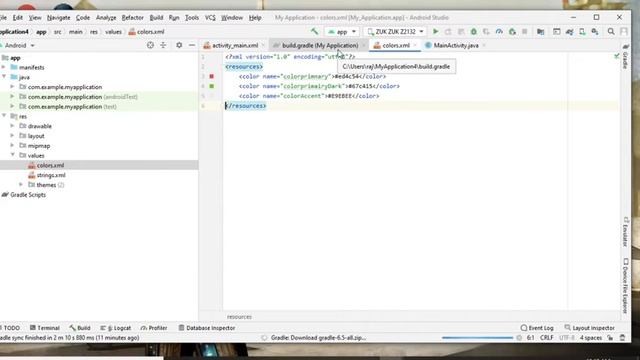Image resolution: width=640 pixels, height=360 pixels.
Task: Open the app run configuration dropdown
Action: [x=342, y=31]
